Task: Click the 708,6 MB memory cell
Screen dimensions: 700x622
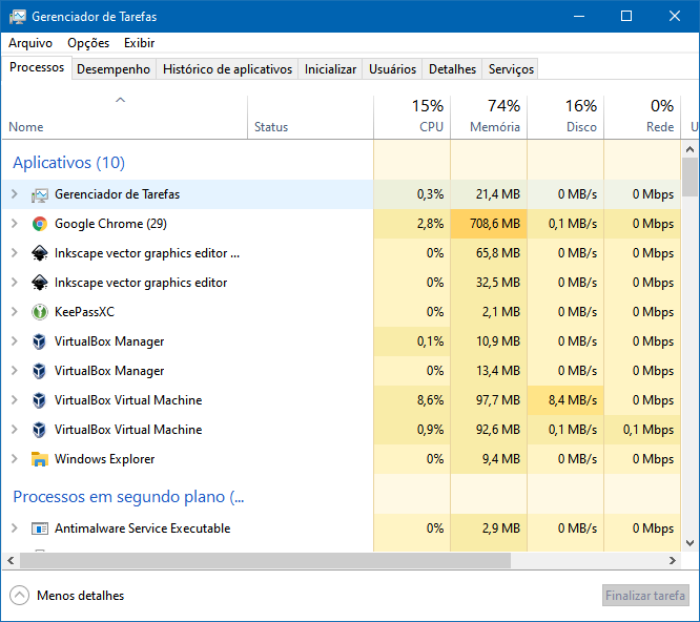Action: (489, 224)
